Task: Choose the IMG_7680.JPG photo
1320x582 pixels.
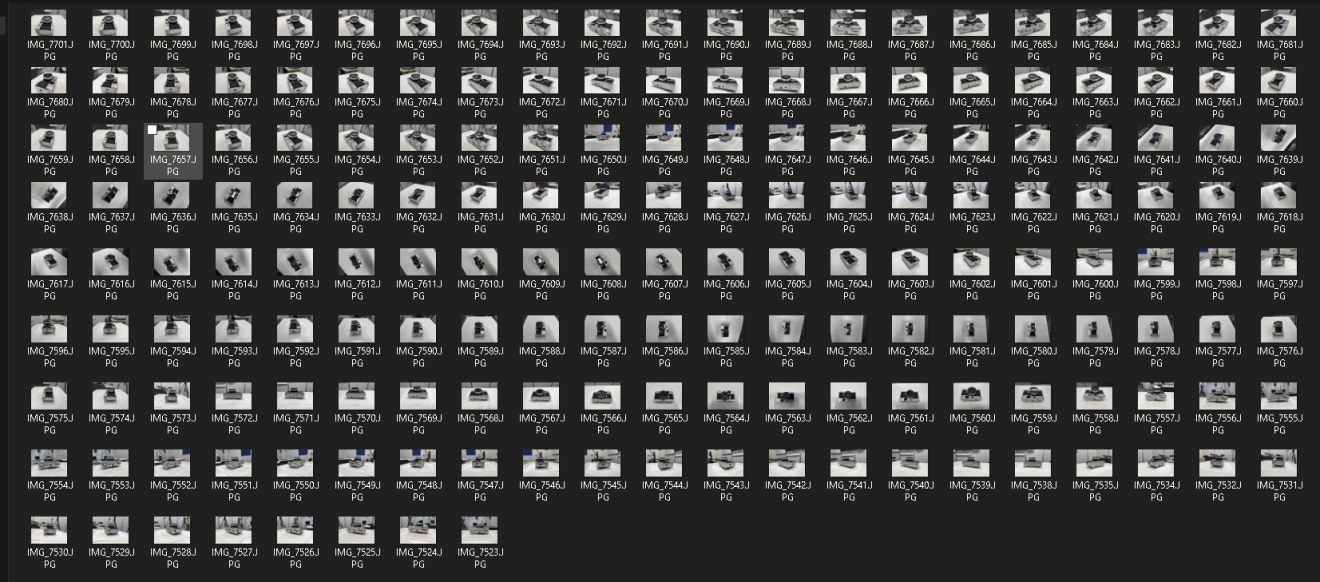Action: [x=49, y=81]
